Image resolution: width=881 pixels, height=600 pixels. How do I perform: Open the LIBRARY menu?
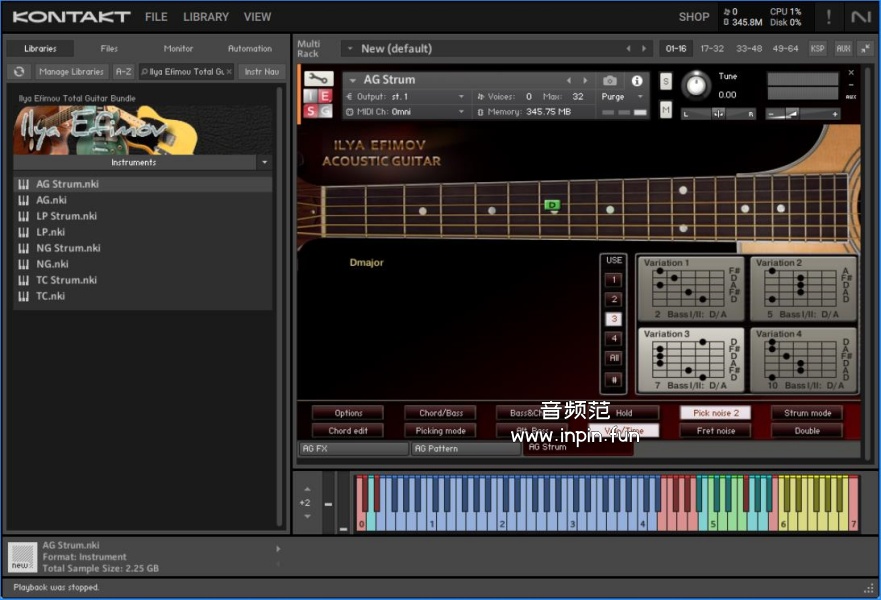pyautogui.click(x=205, y=17)
